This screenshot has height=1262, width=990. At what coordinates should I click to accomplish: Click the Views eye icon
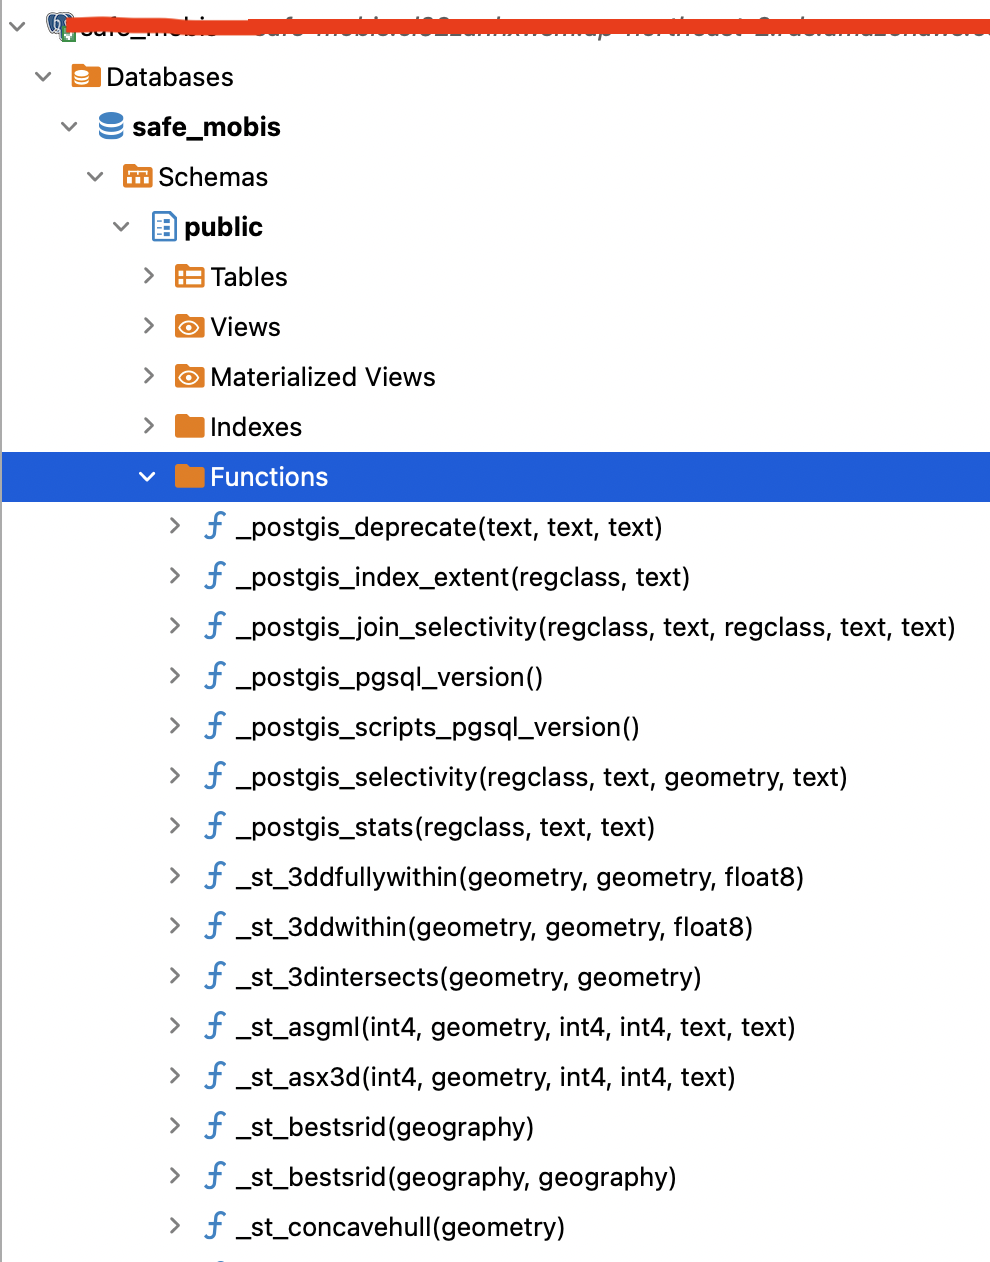point(189,326)
